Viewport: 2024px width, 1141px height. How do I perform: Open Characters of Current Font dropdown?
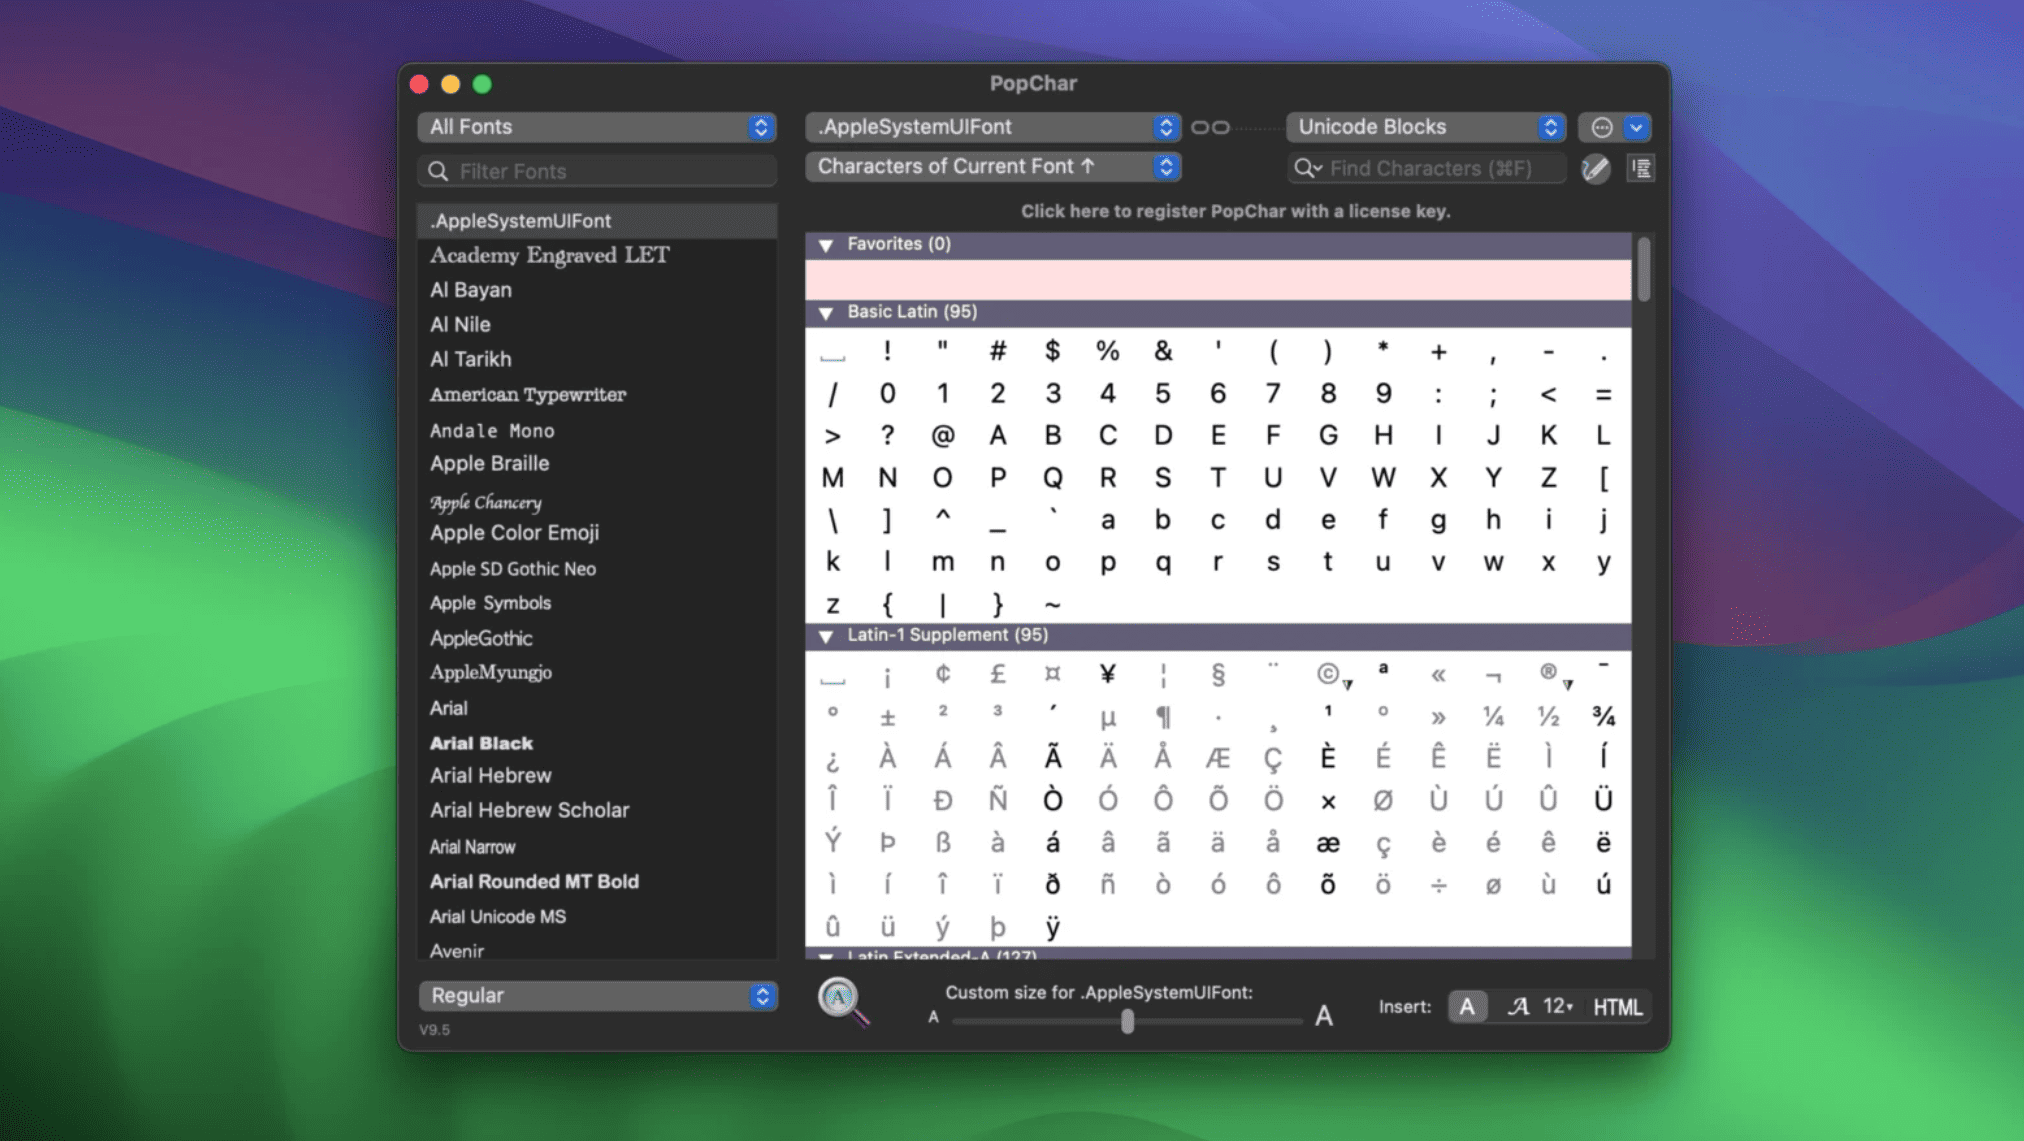tap(992, 166)
